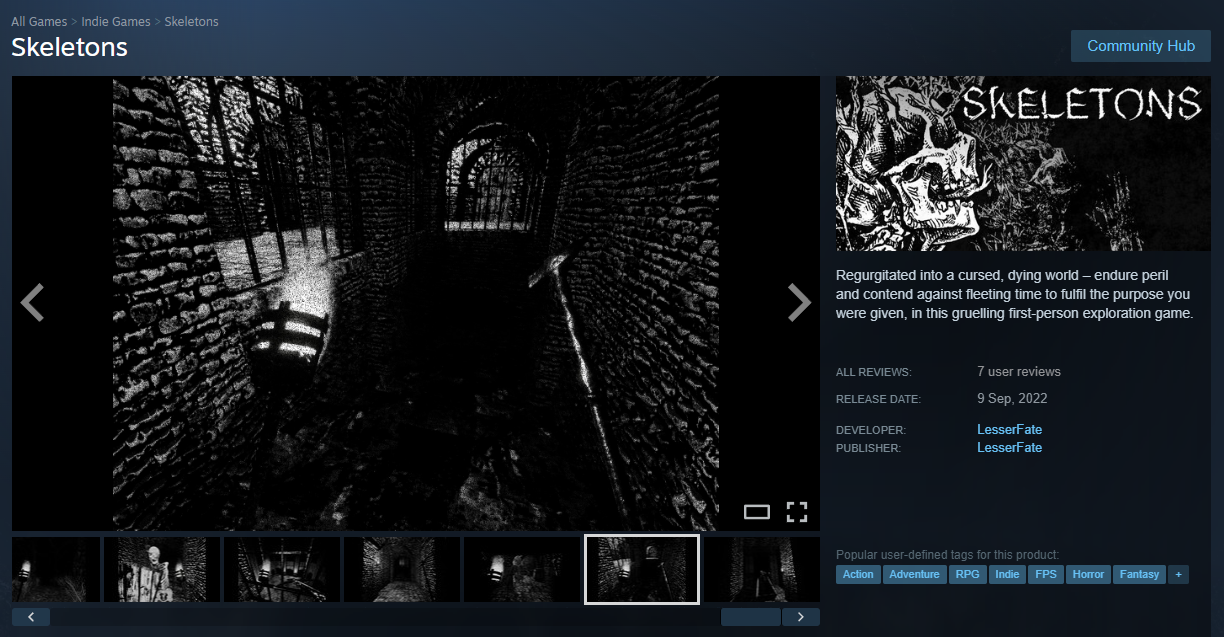The width and height of the screenshot is (1224, 637).
Task: Click the popular user-defined tags caption
Action: coord(947,555)
